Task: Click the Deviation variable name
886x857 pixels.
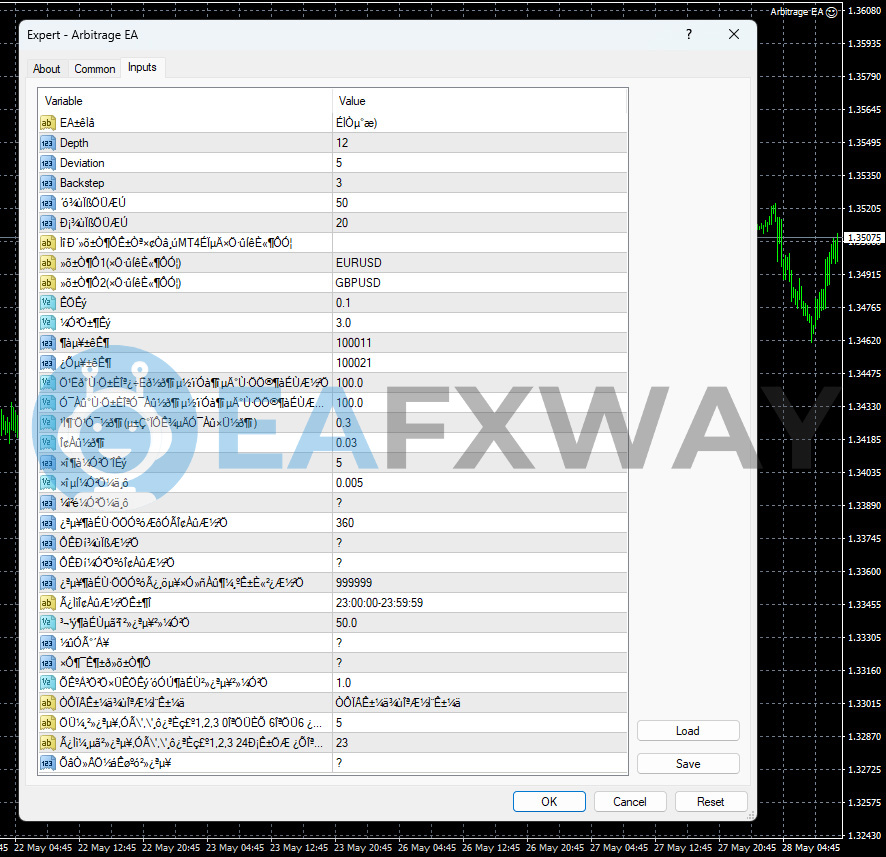Action: pyautogui.click(x=82, y=163)
